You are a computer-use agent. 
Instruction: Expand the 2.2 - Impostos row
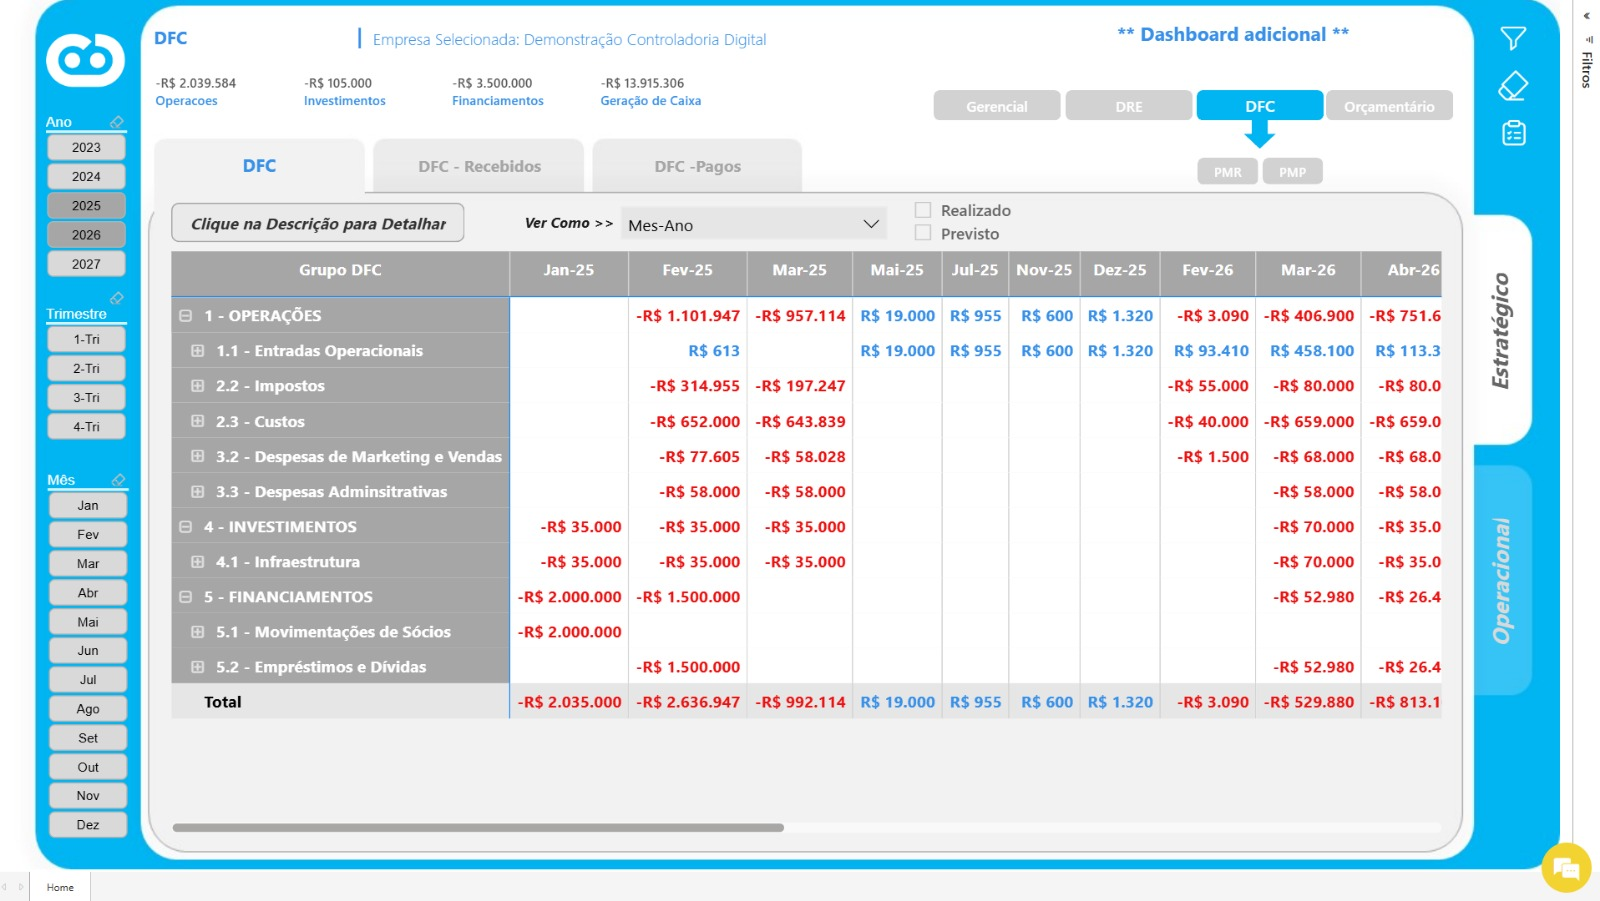(x=198, y=385)
